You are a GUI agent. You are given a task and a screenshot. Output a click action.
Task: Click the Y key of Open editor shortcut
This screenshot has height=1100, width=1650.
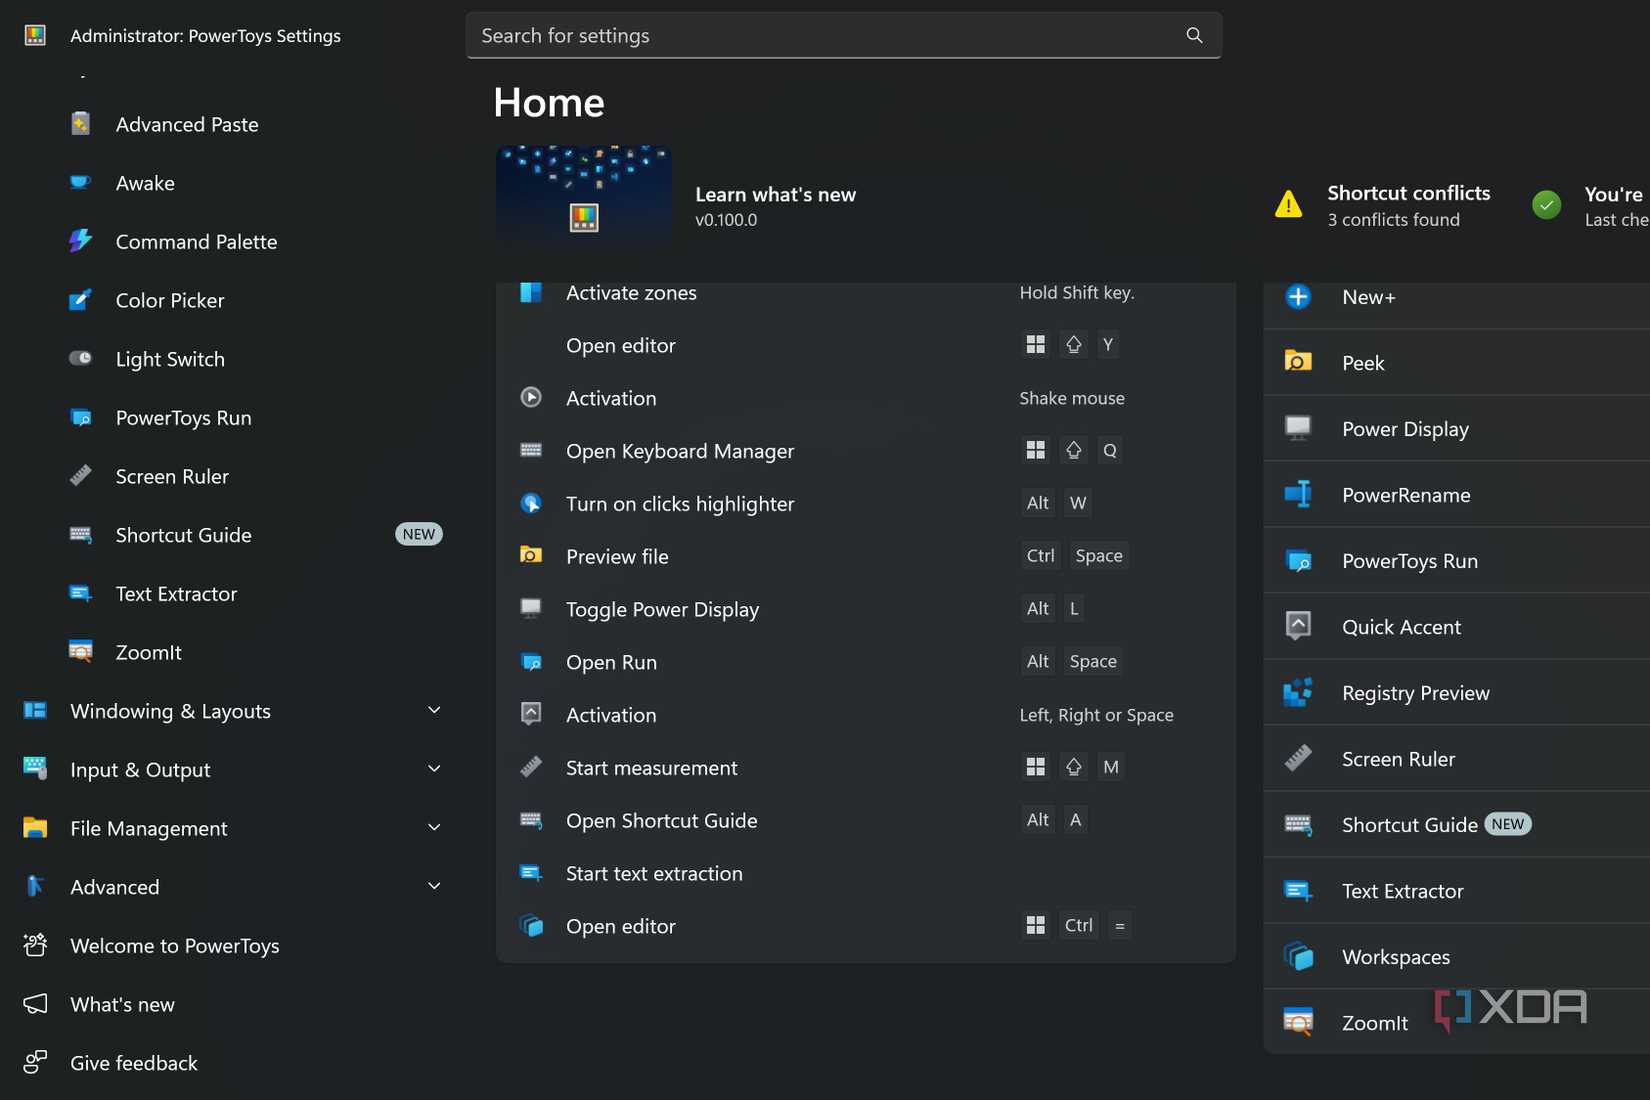pos(1108,344)
